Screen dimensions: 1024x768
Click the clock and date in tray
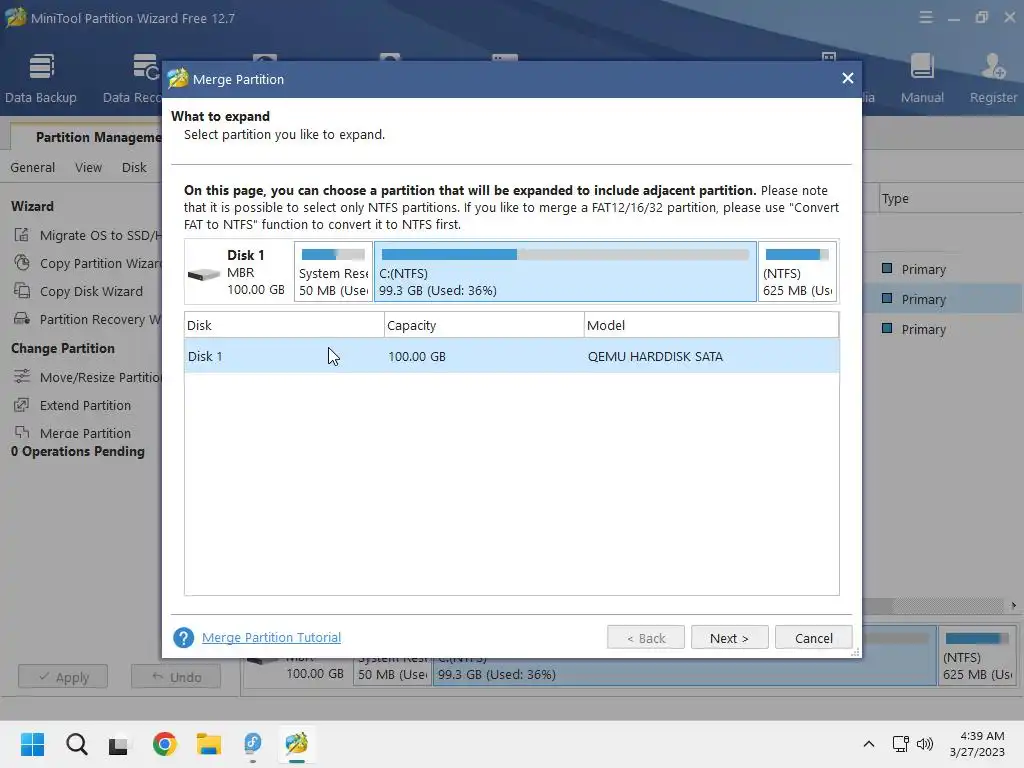tap(977, 744)
